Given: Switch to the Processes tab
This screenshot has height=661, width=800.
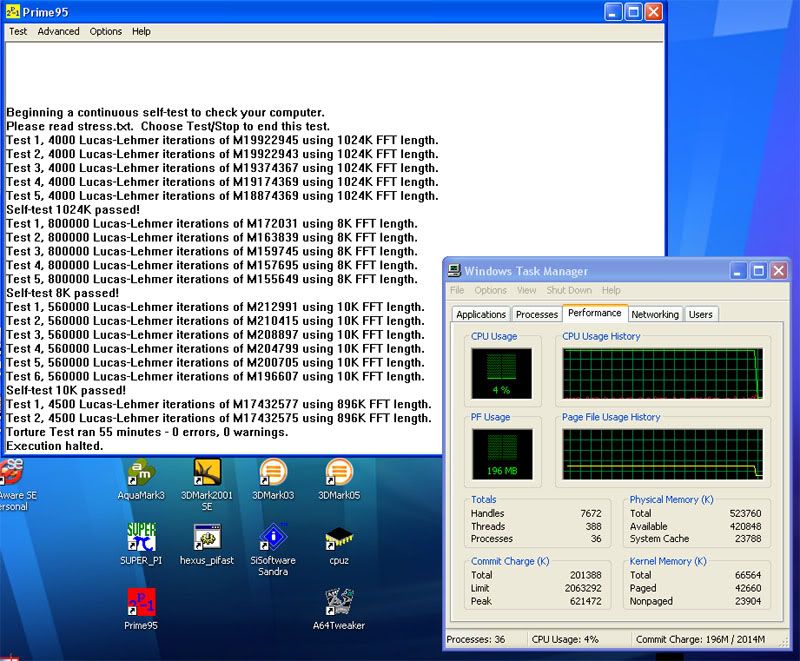Looking at the screenshot, I should pyautogui.click(x=537, y=314).
